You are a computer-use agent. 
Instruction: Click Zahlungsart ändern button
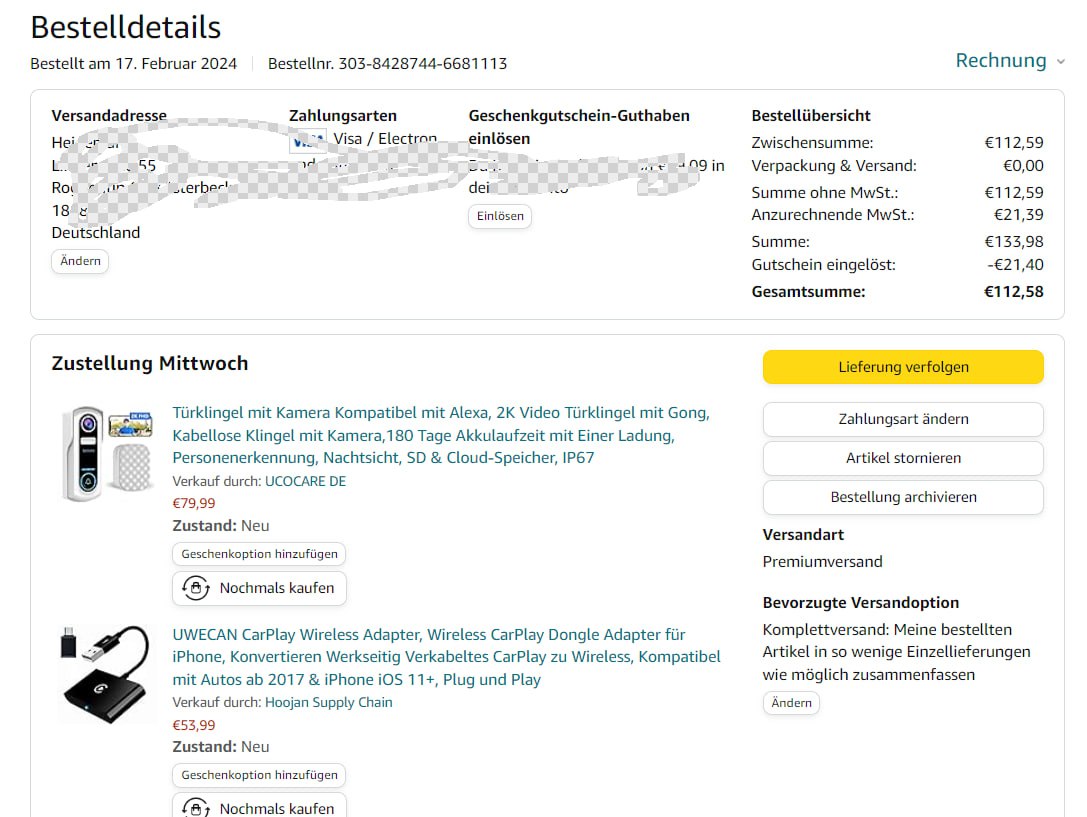tap(903, 419)
